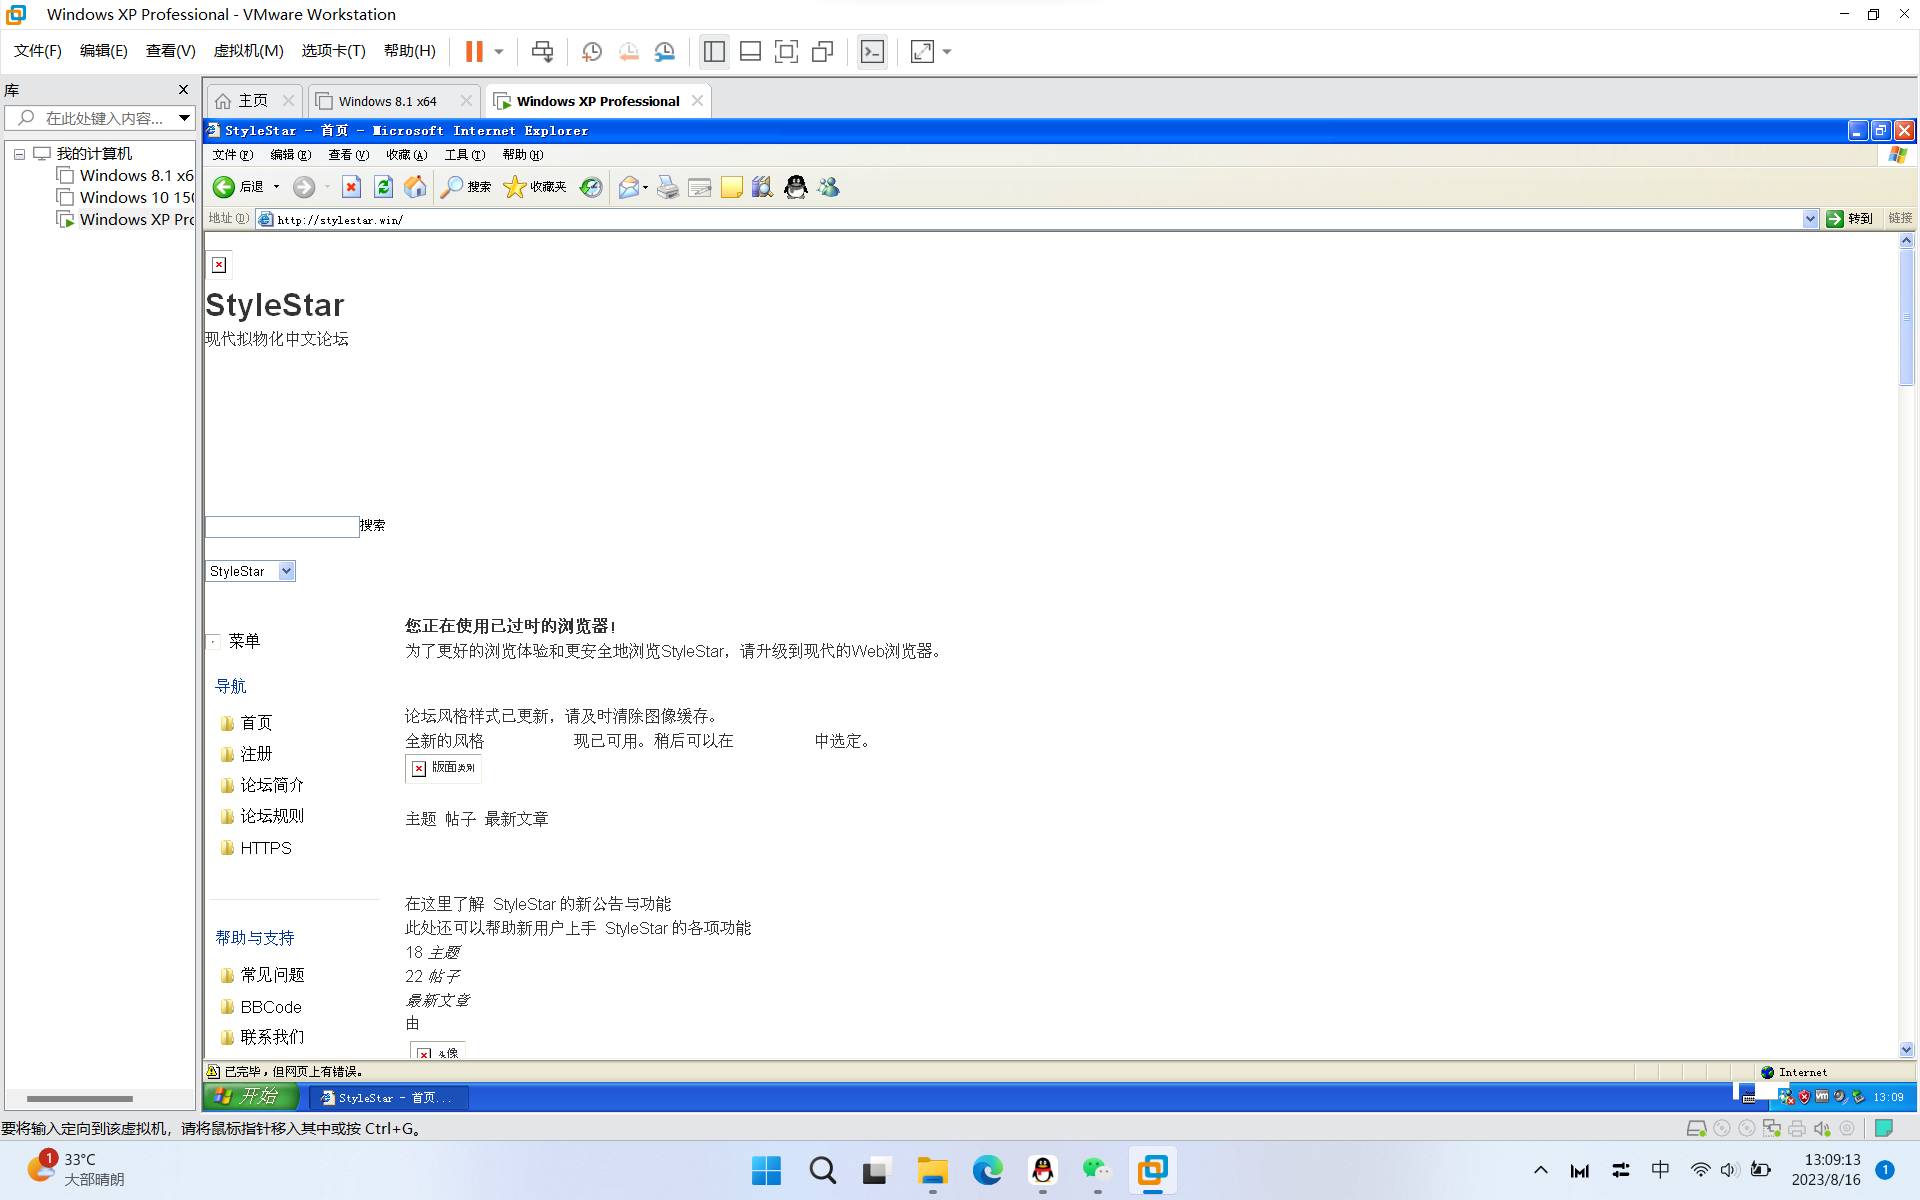Open the IE 工具(T) menu
Image resolution: width=1920 pixels, height=1200 pixels.
point(464,155)
